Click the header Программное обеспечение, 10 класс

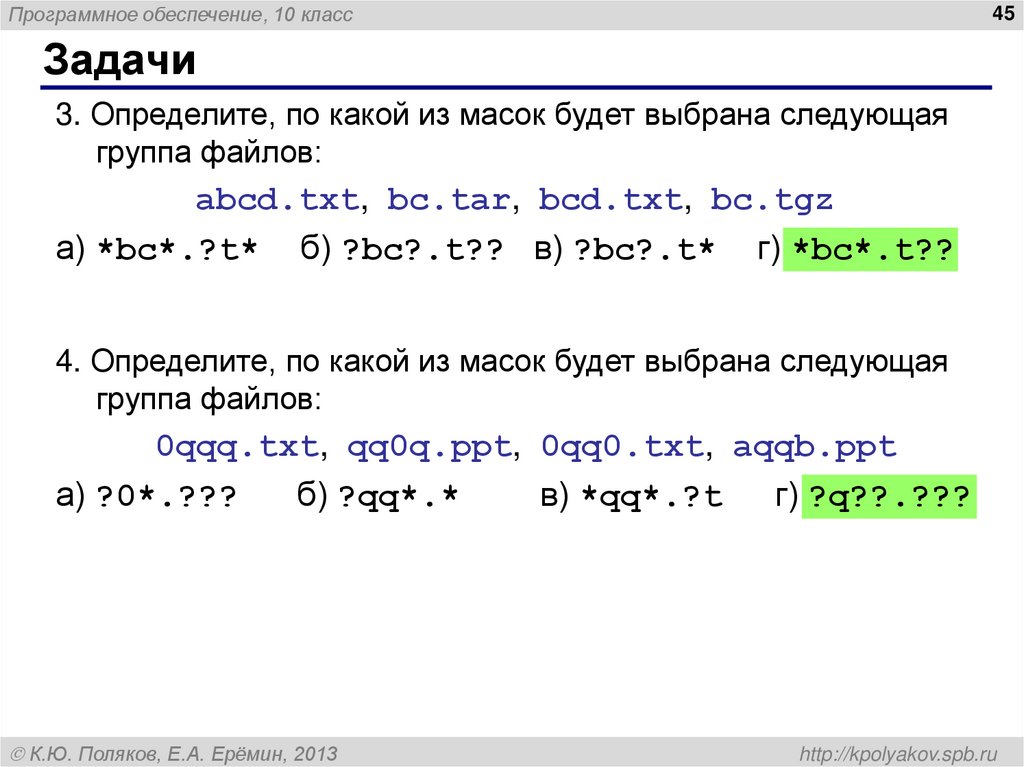point(180,13)
